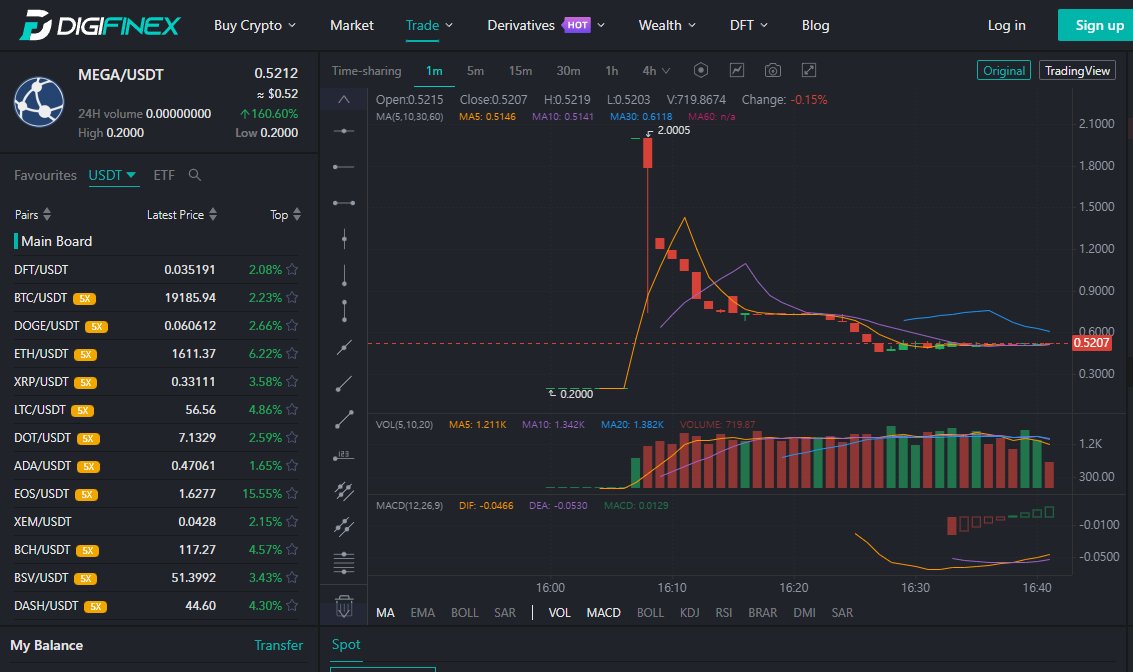
Task: Click the 0.5207 current price marker
Action: pyautogui.click(x=1091, y=343)
